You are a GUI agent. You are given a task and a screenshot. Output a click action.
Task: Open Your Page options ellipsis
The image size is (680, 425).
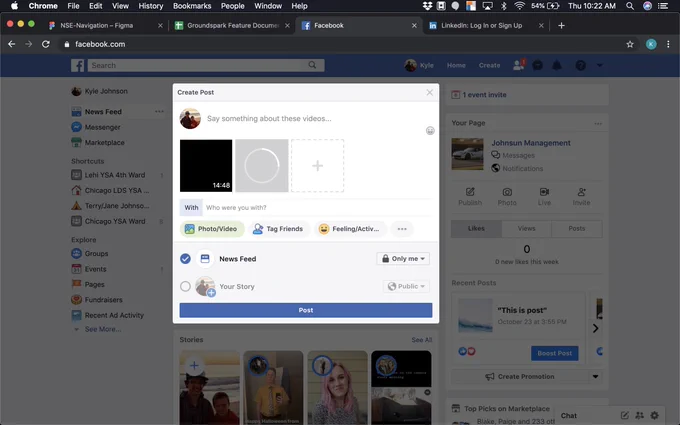tap(598, 124)
